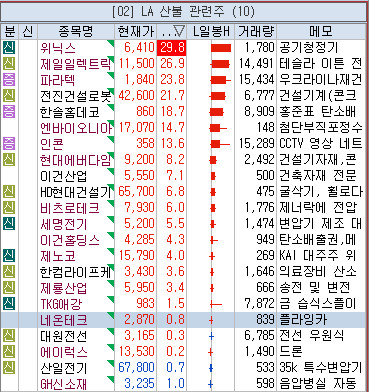Click the 신 badge icon for 제일일렉트릭
369x392 pixels.
tap(9, 63)
